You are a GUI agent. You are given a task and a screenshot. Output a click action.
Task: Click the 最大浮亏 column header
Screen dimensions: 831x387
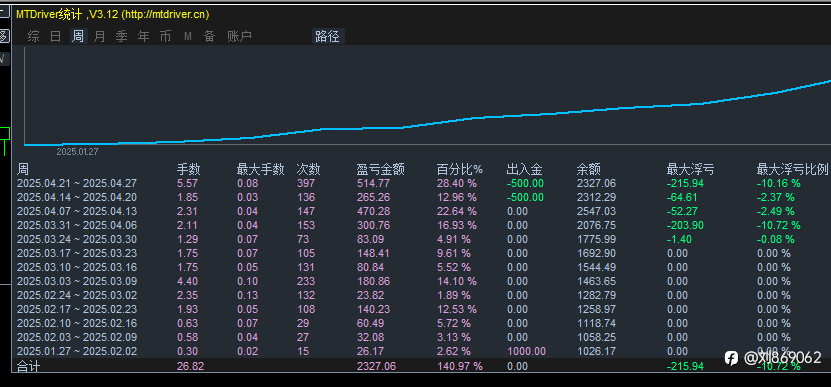point(690,170)
